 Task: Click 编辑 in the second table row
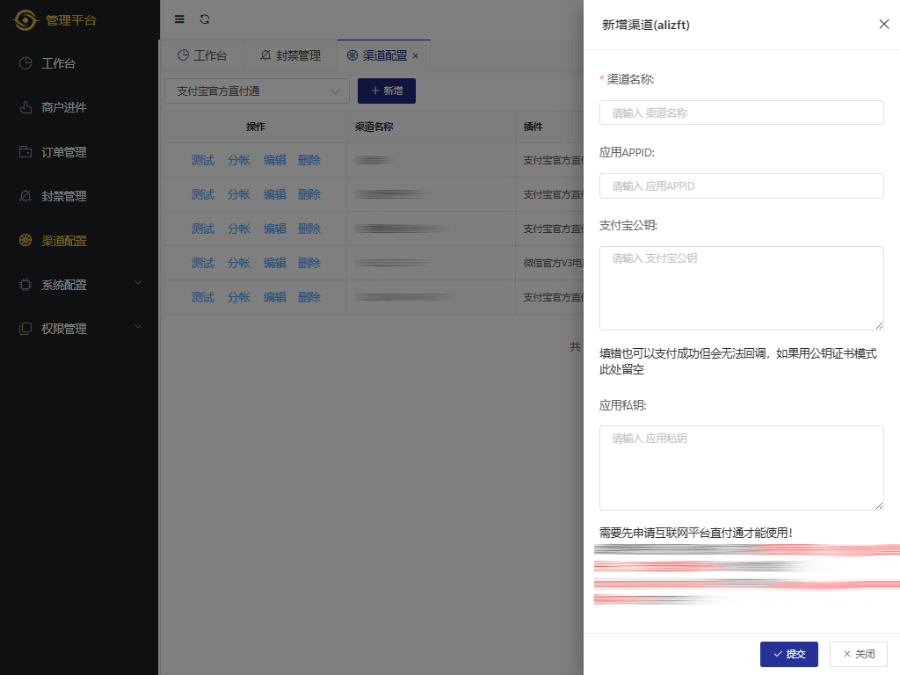point(274,195)
